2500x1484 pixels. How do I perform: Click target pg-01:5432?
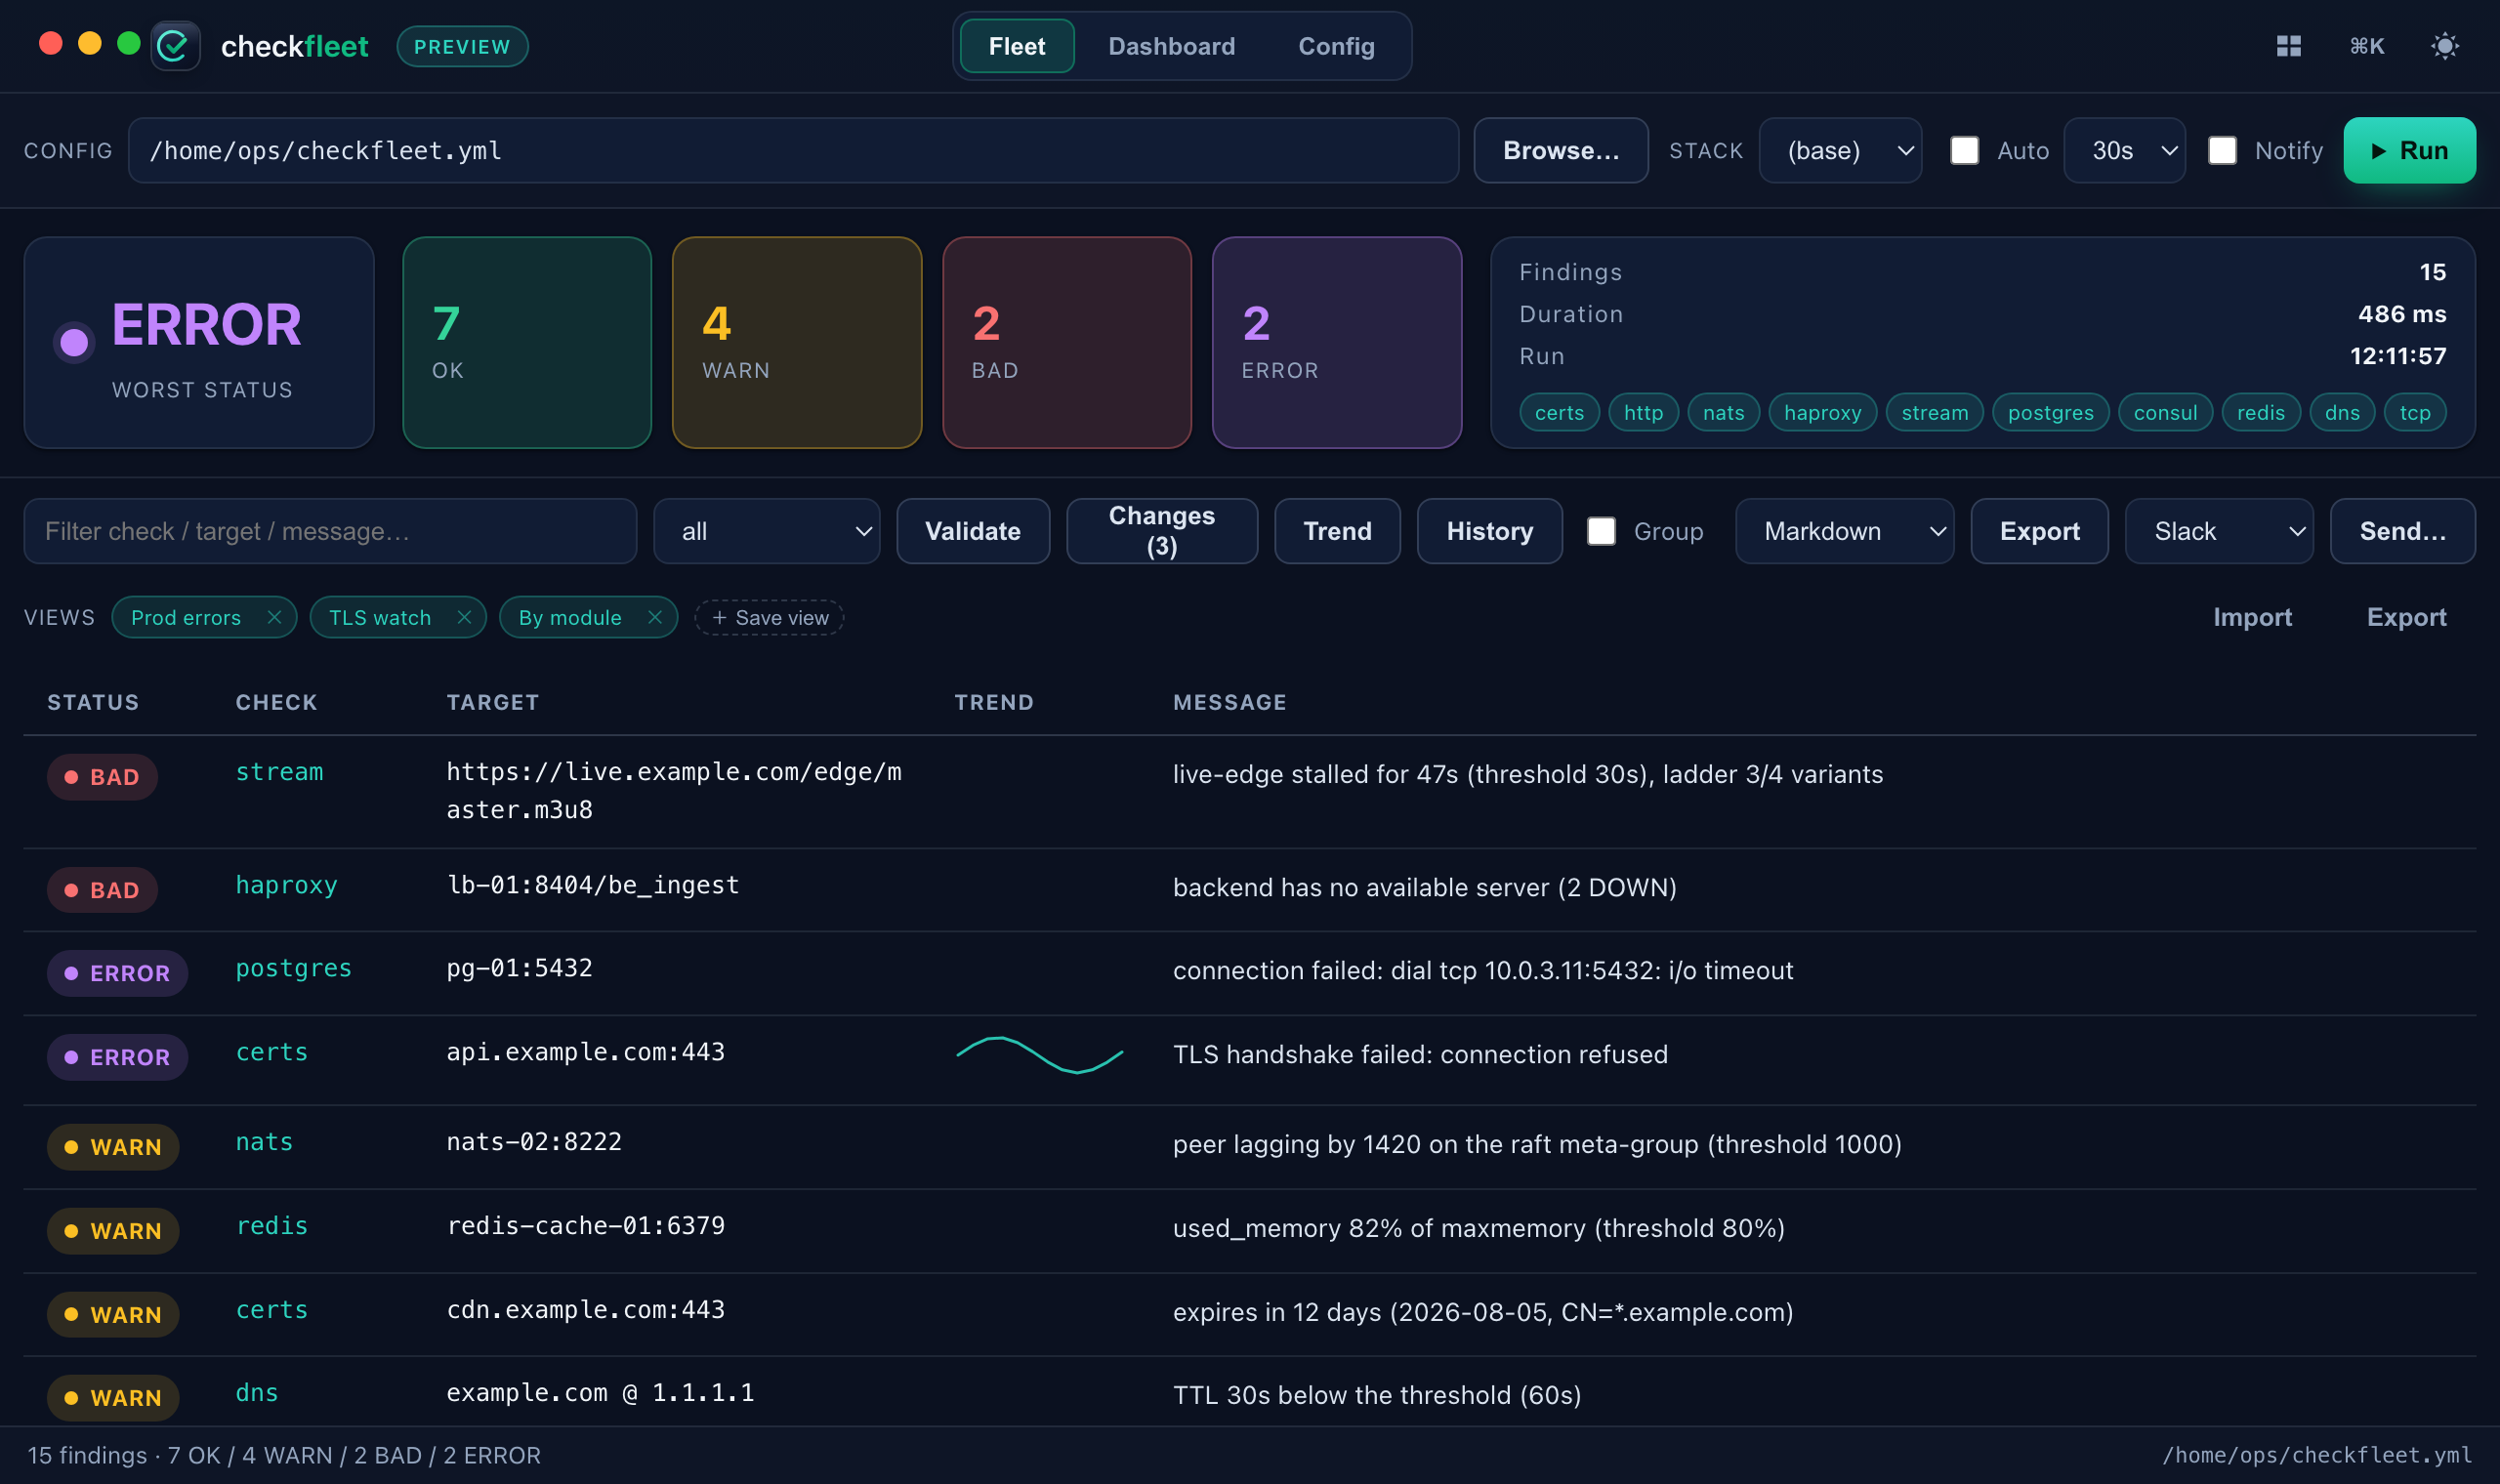519,968
